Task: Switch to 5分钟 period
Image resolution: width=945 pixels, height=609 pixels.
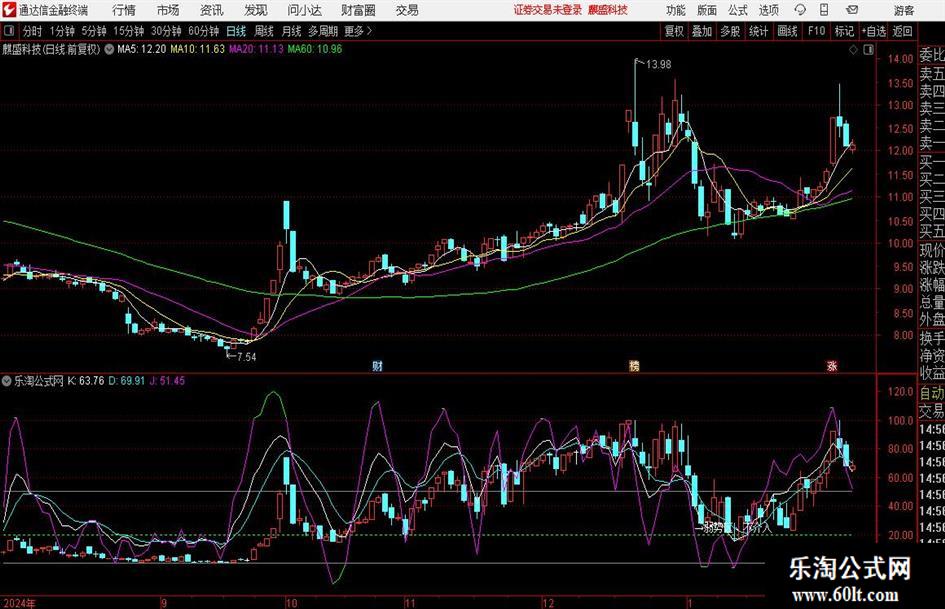Action: click(93, 31)
